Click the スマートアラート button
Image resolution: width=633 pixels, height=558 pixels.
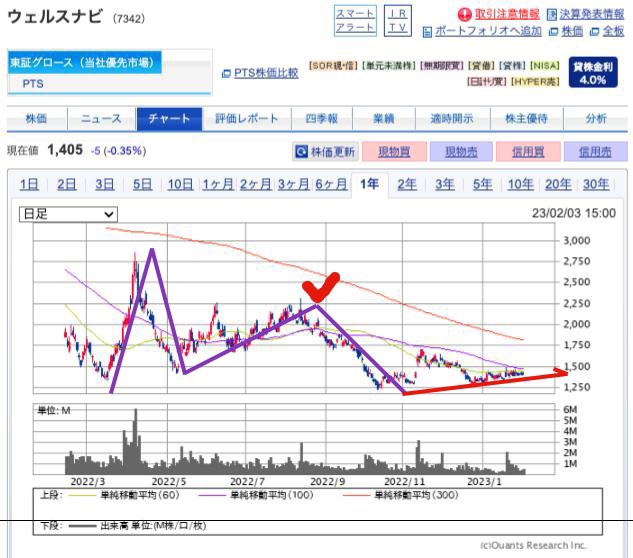click(x=355, y=21)
